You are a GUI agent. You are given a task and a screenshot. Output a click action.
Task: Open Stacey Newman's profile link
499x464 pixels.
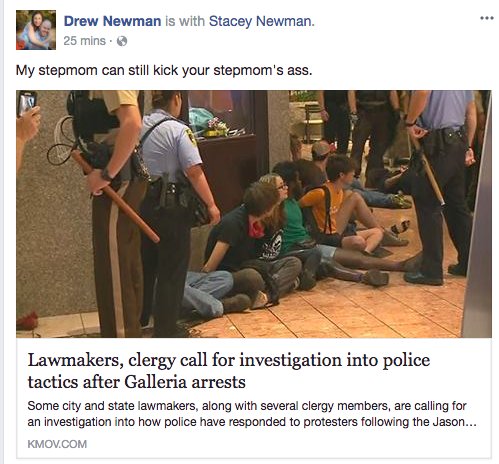(261, 21)
